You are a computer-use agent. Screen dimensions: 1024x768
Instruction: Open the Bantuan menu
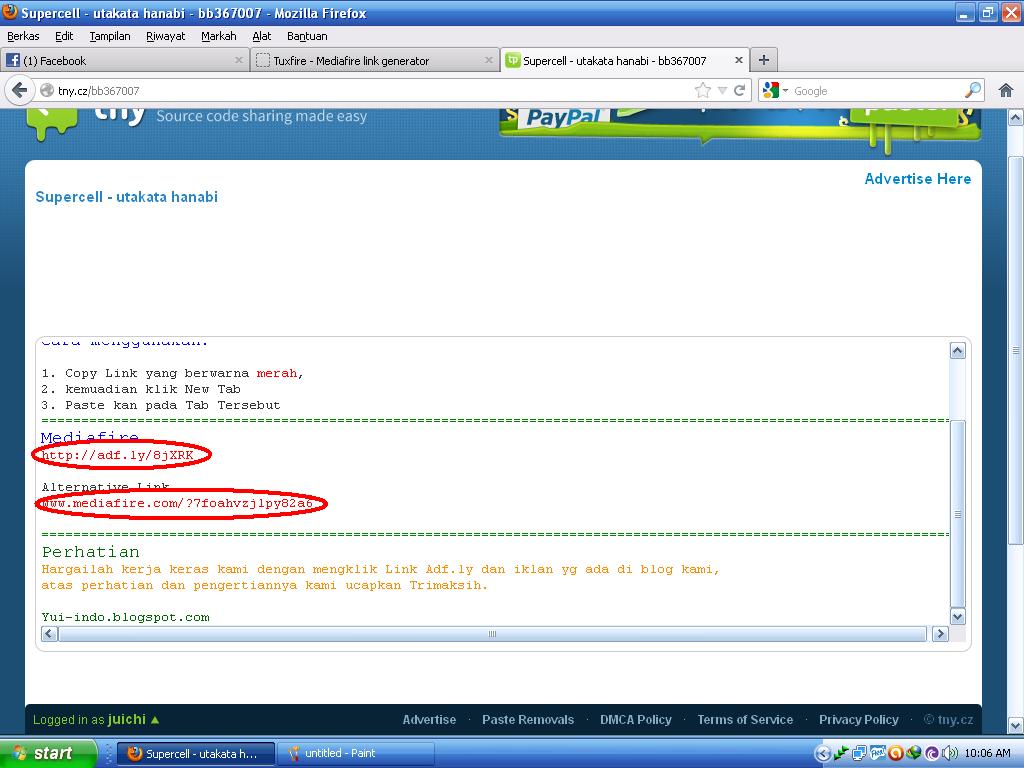coord(307,36)
